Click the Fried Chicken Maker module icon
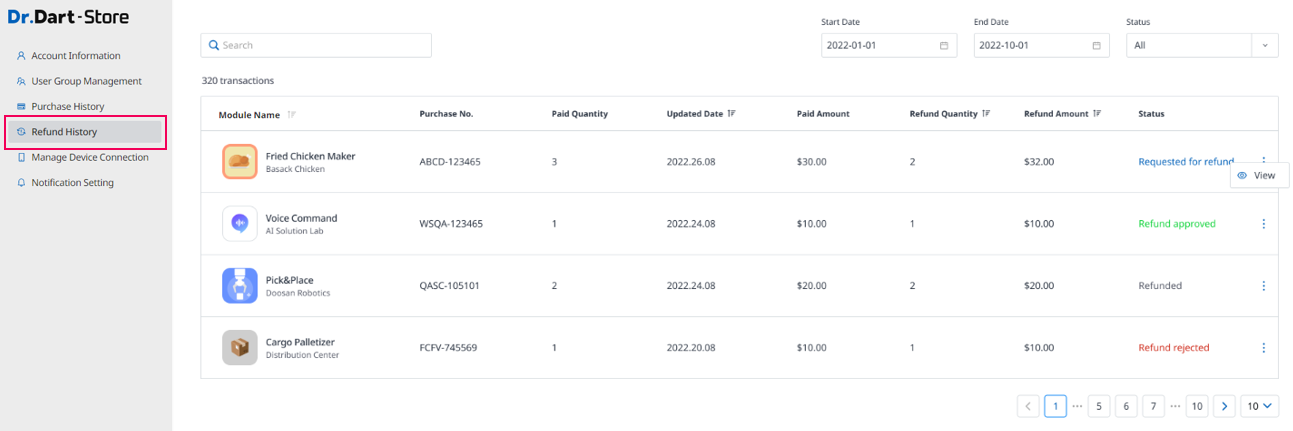The image size is (1293, 431). pyautogui.click(x=240, y=162)
